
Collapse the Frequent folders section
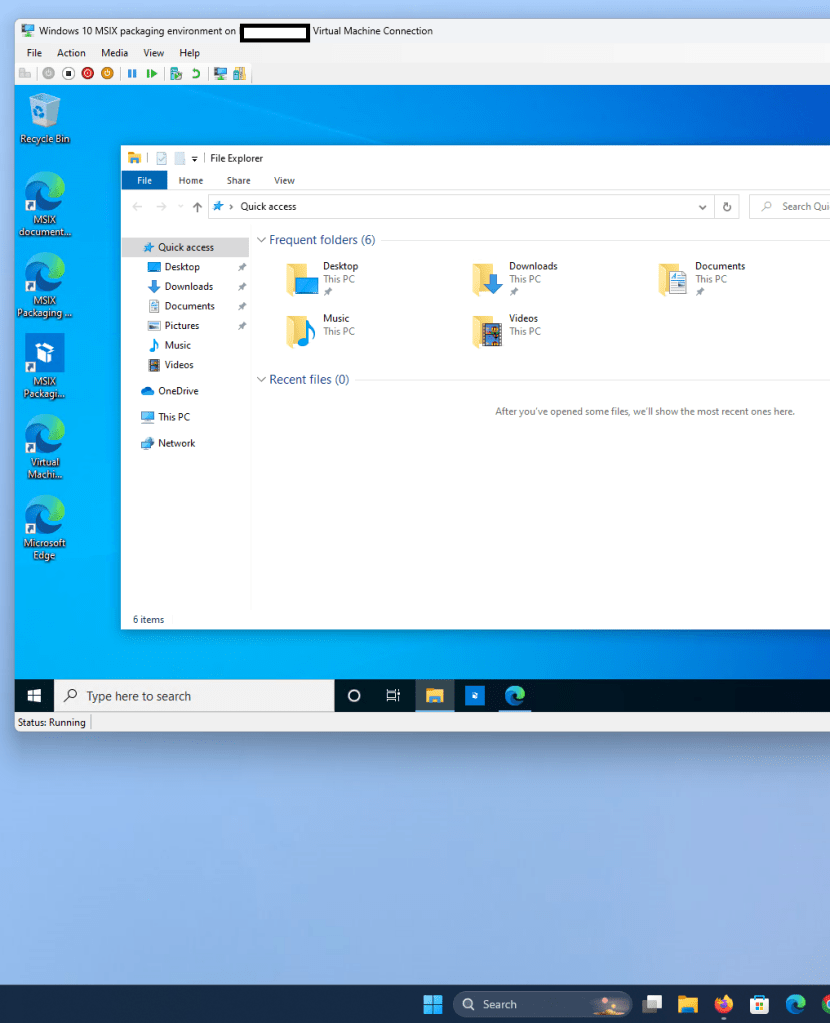click(x=260, y=239)
